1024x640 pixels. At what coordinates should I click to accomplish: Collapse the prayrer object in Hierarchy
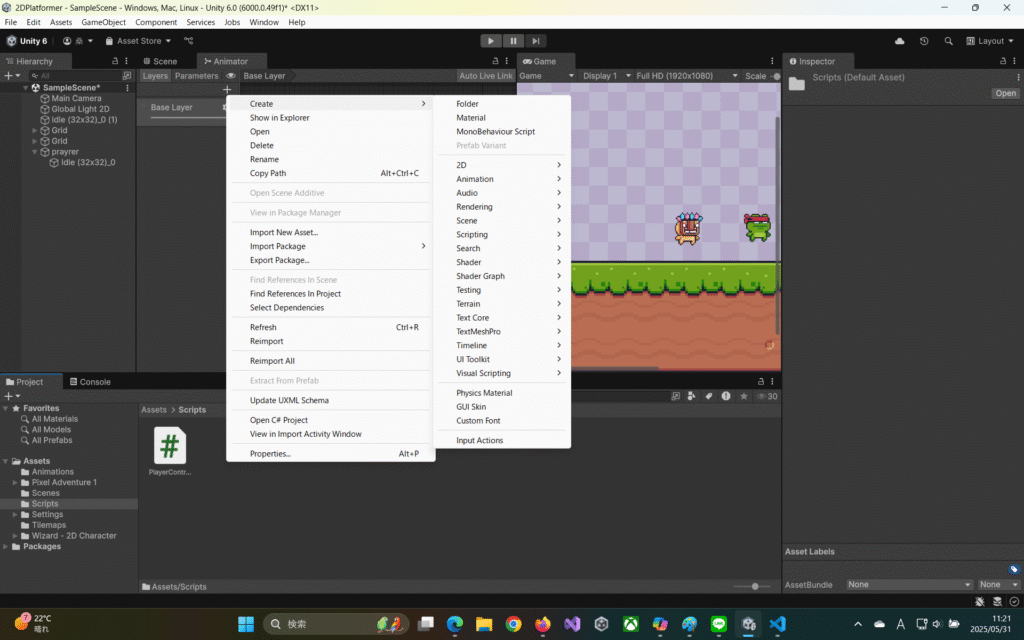coord(35,152)
